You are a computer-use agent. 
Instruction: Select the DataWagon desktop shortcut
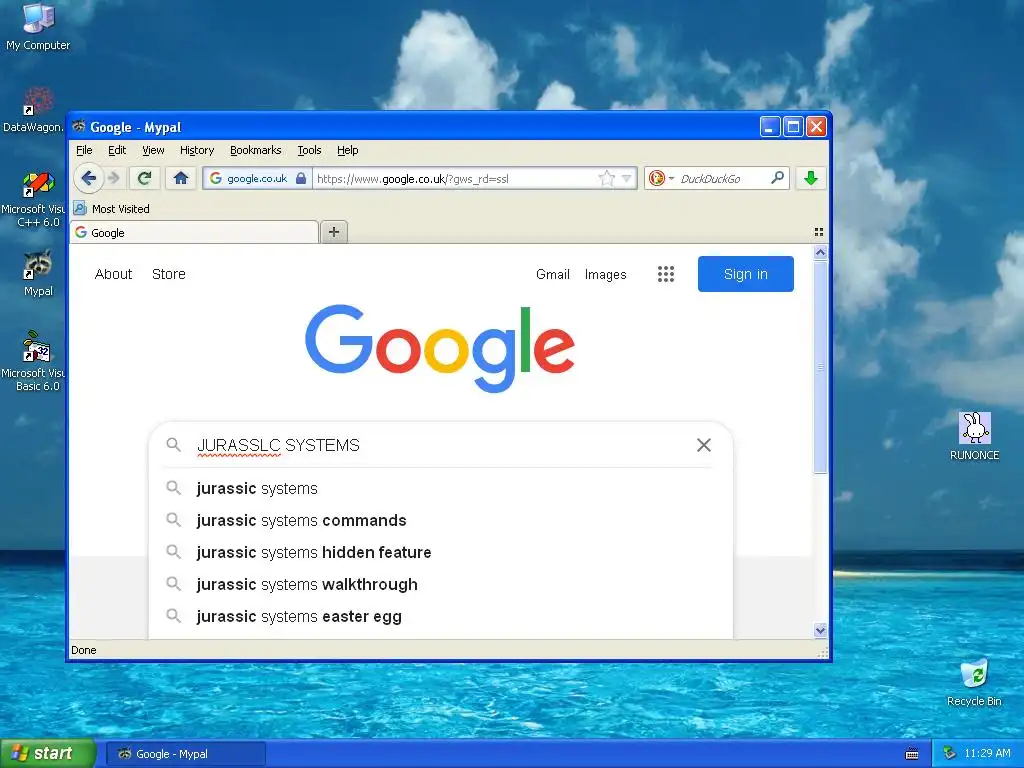pos(34,110)
